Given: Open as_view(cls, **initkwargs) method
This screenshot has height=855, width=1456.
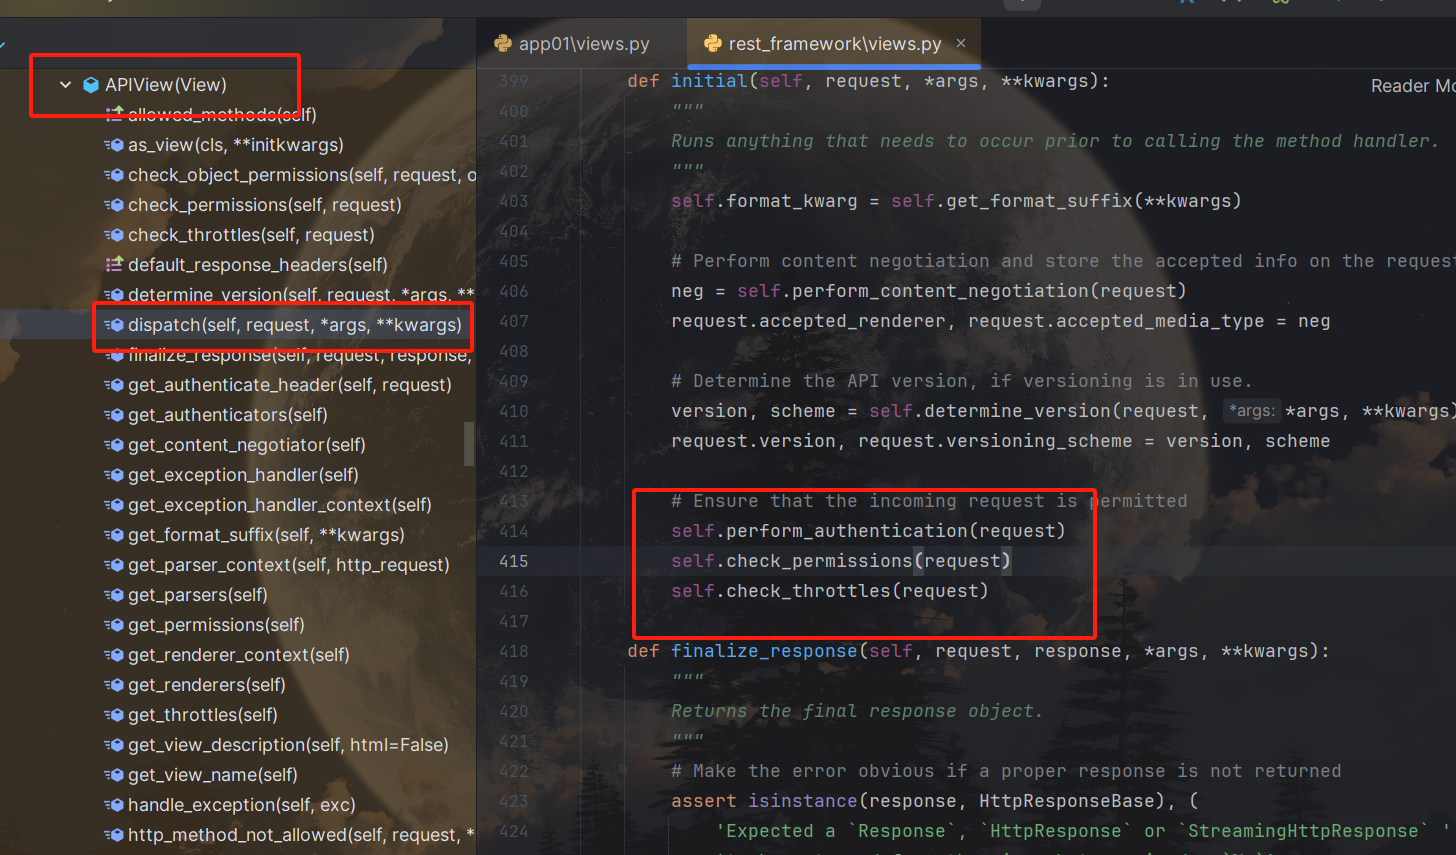Looking at the screenshot, I should [235, 145].
